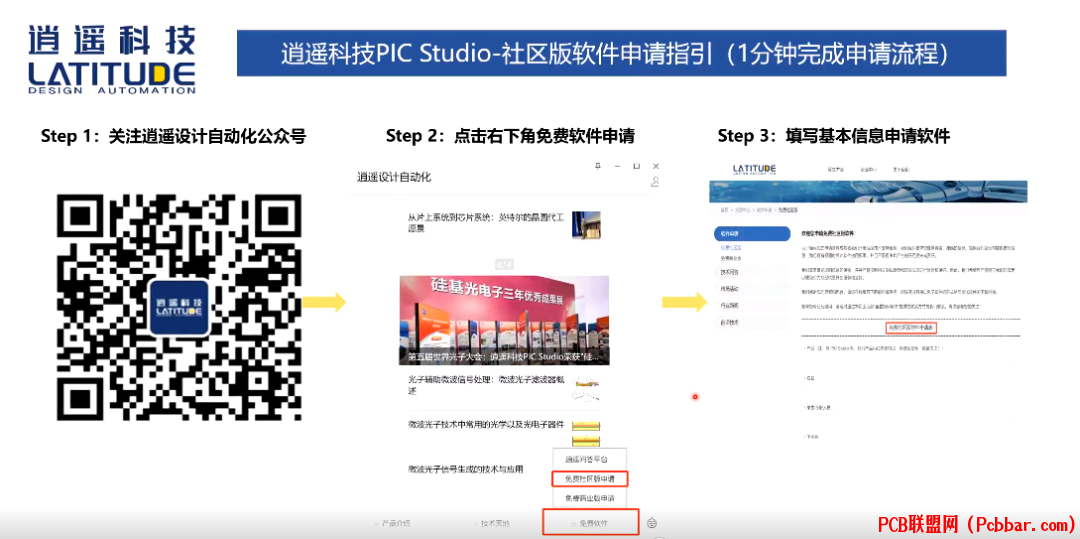Viewport: 1080px width, 539px height.
Task: Click the red-outlined apply button on website
Action: [x=912, y=328]
